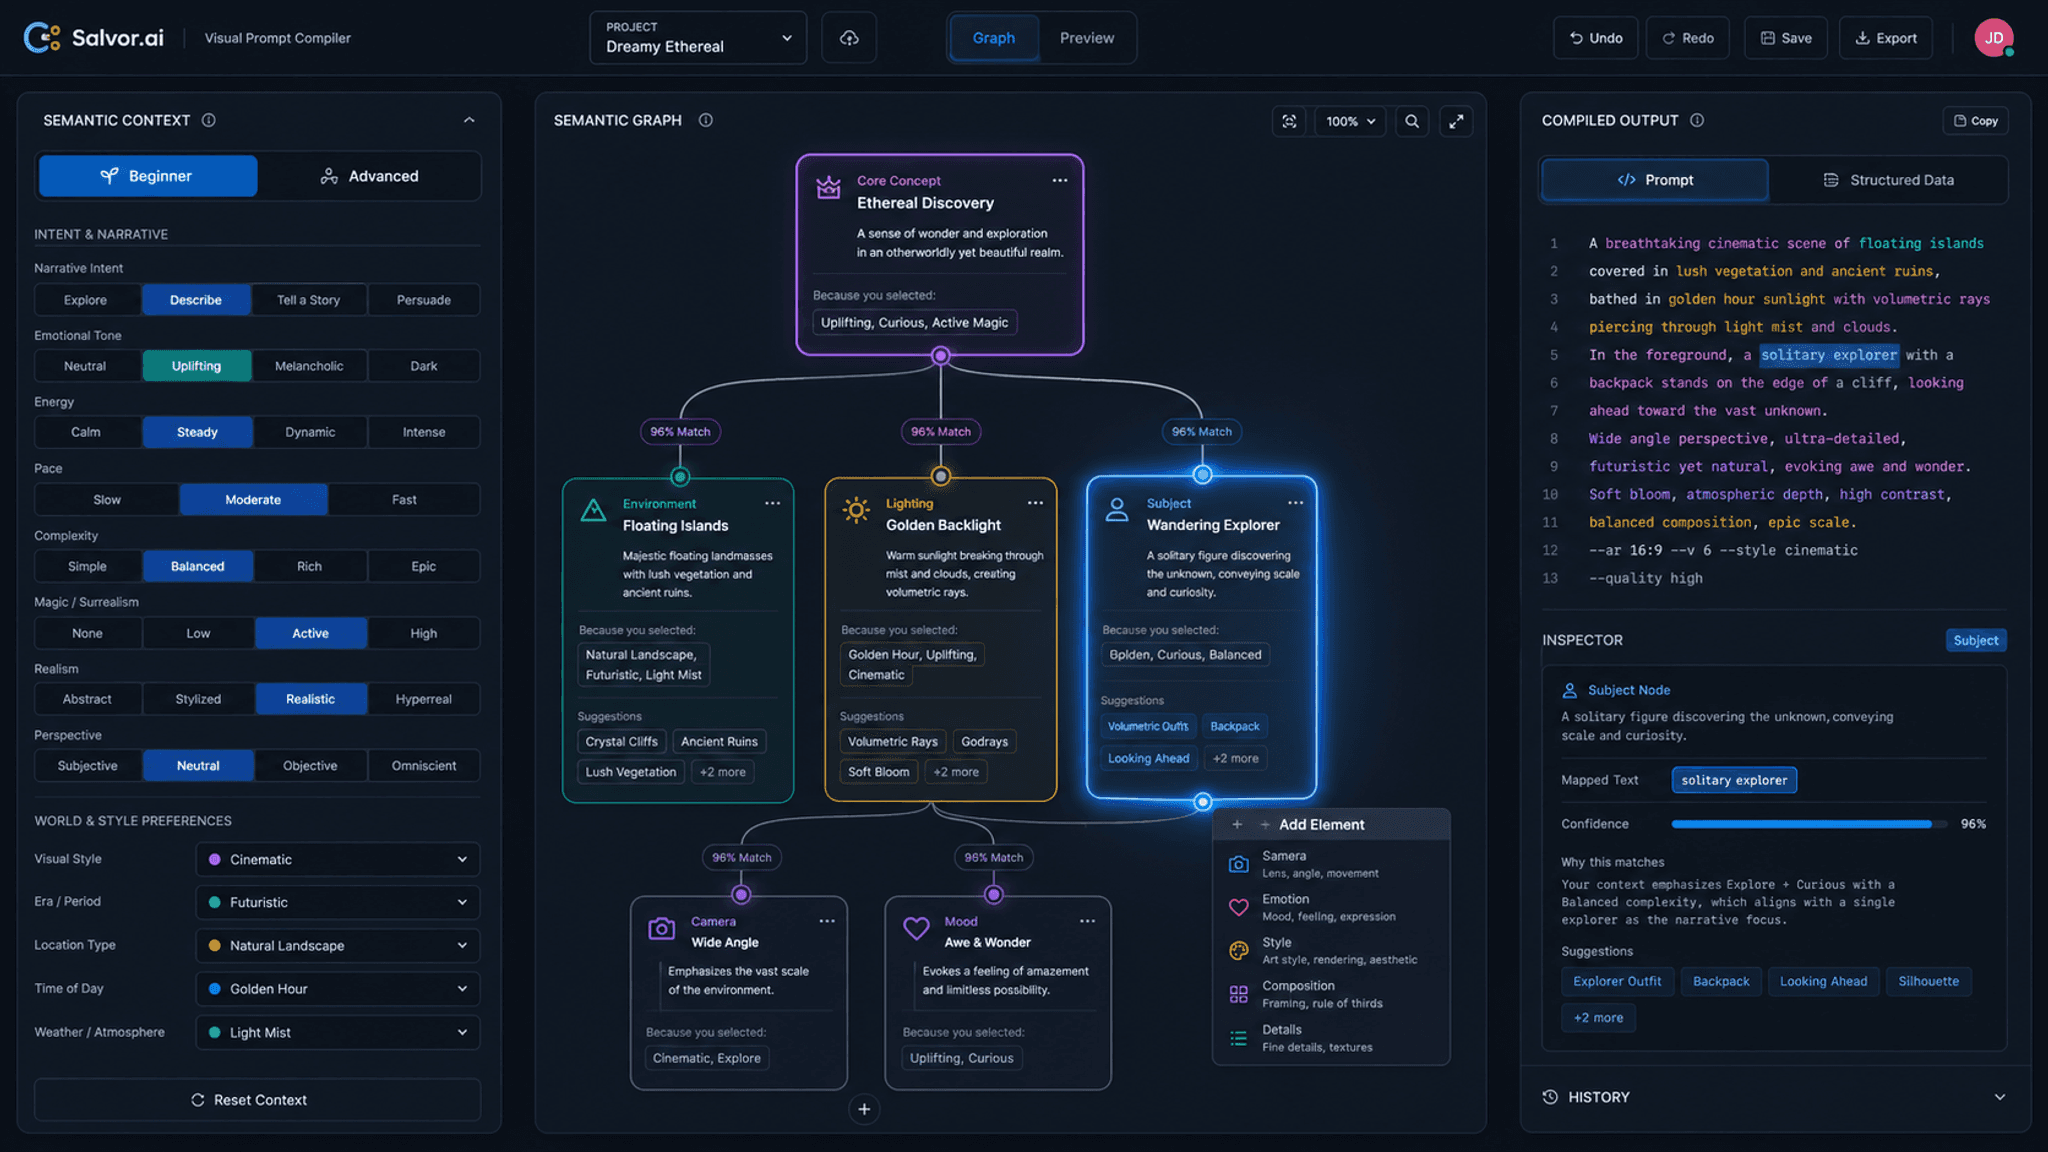The image size is (2048, 1152).
Task: Click the purple Cinematic color dot
Action: tap(215, 859)
